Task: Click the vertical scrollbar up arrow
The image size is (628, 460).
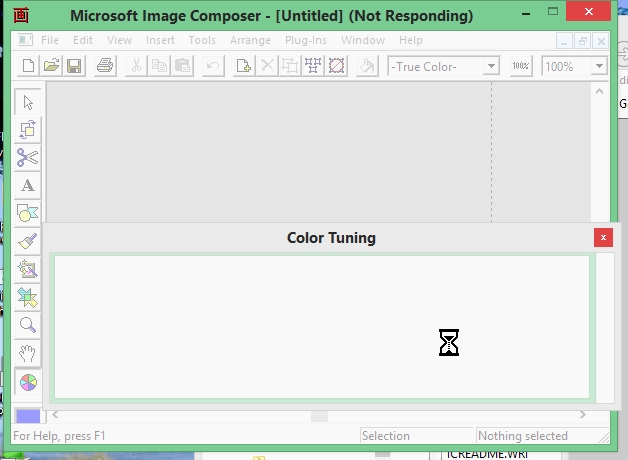Action: tap(599, 91)
